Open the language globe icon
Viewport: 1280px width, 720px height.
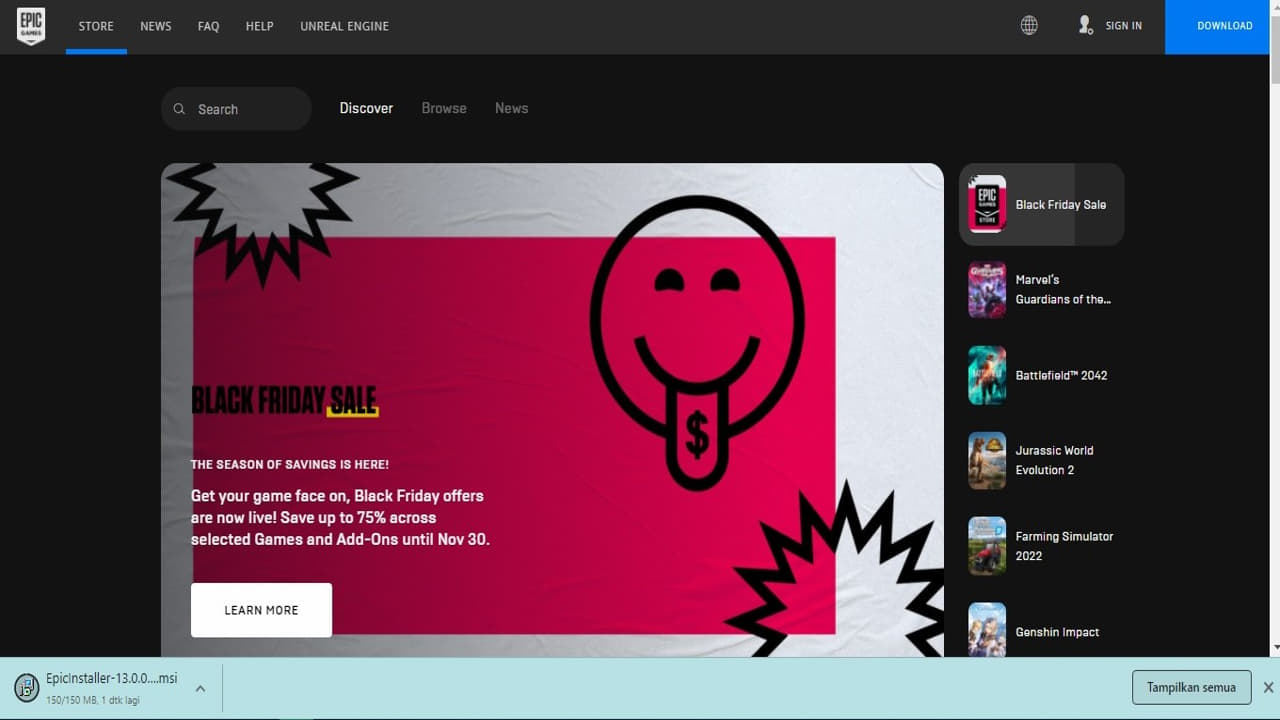tap(1029, 26)
